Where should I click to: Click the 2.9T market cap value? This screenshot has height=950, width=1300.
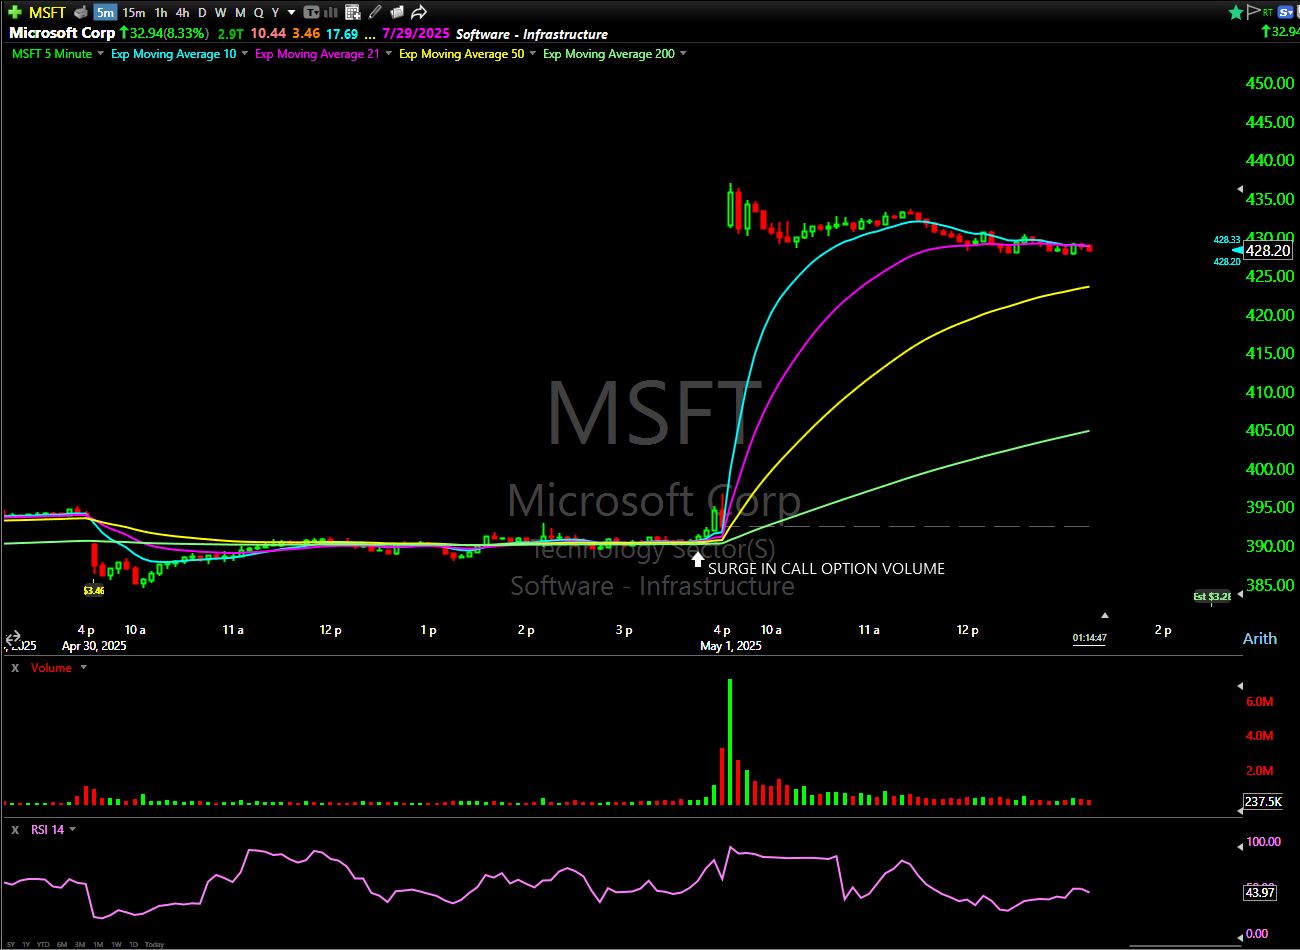click(230, 33)
